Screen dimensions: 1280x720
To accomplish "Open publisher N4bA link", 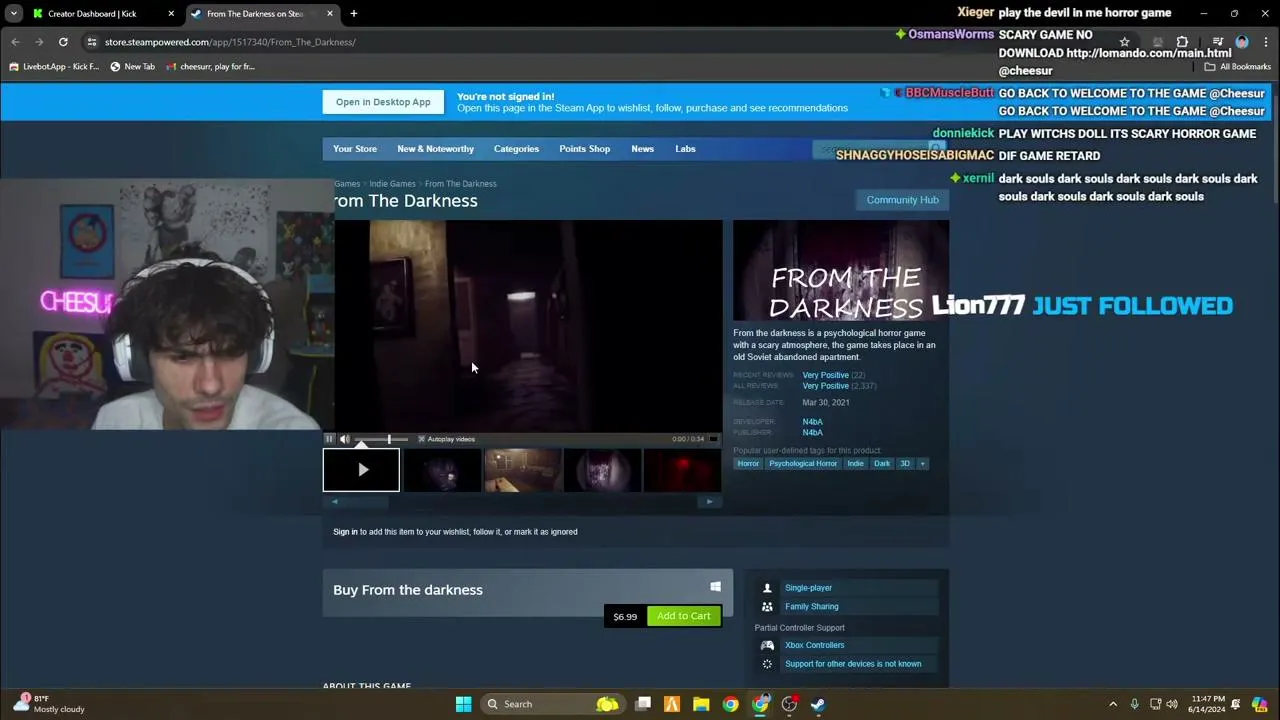I will 812,433.
